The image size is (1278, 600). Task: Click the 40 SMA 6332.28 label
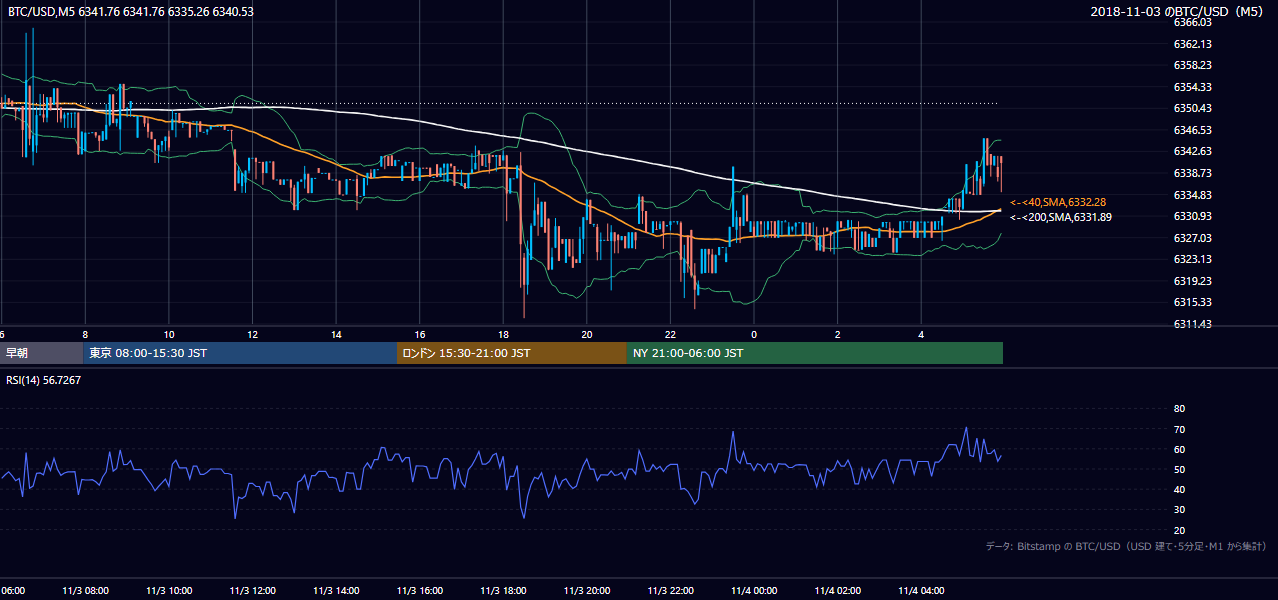(1058, 202)
